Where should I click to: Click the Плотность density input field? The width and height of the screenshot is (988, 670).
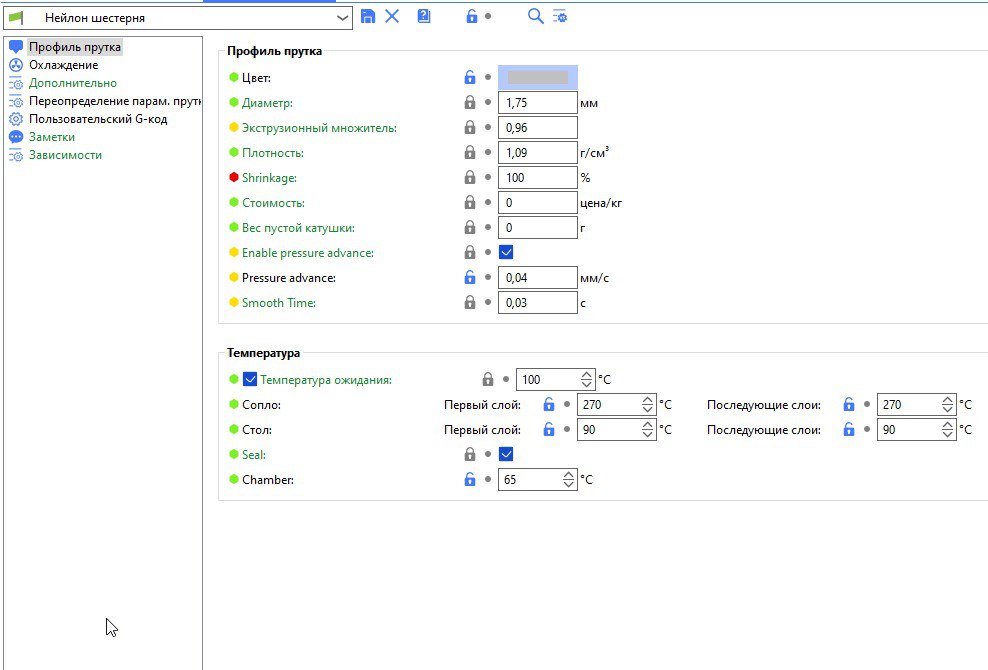click(x=537, y=153)
